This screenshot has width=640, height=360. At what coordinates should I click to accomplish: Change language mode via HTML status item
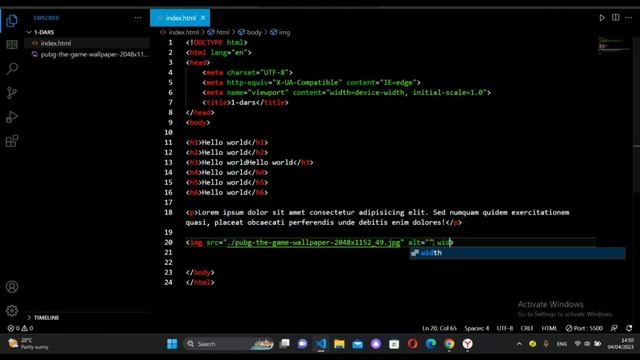click(x=549, y=328)
